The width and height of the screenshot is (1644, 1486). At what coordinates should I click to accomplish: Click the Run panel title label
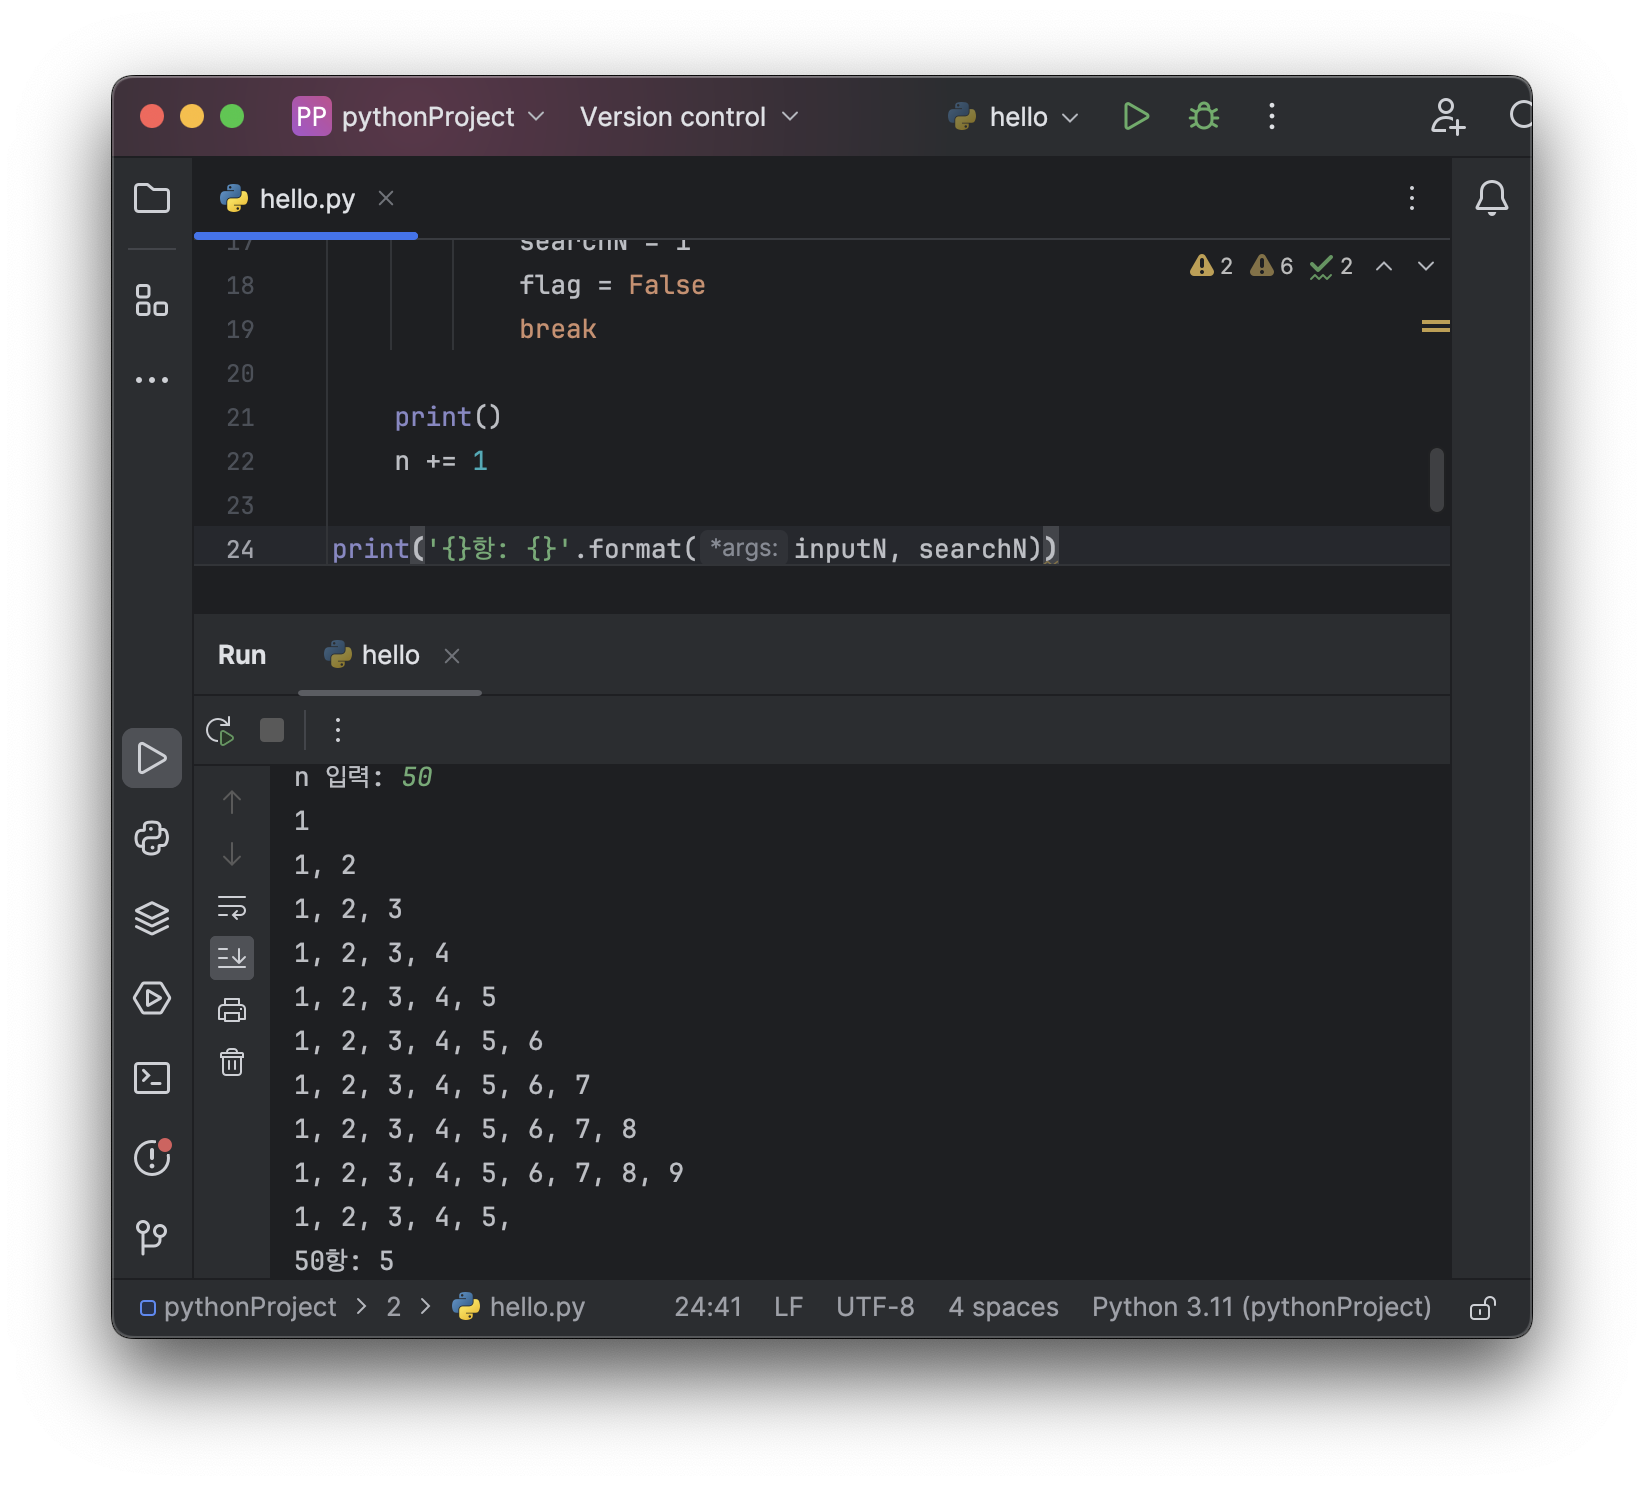tap(242, 655)
